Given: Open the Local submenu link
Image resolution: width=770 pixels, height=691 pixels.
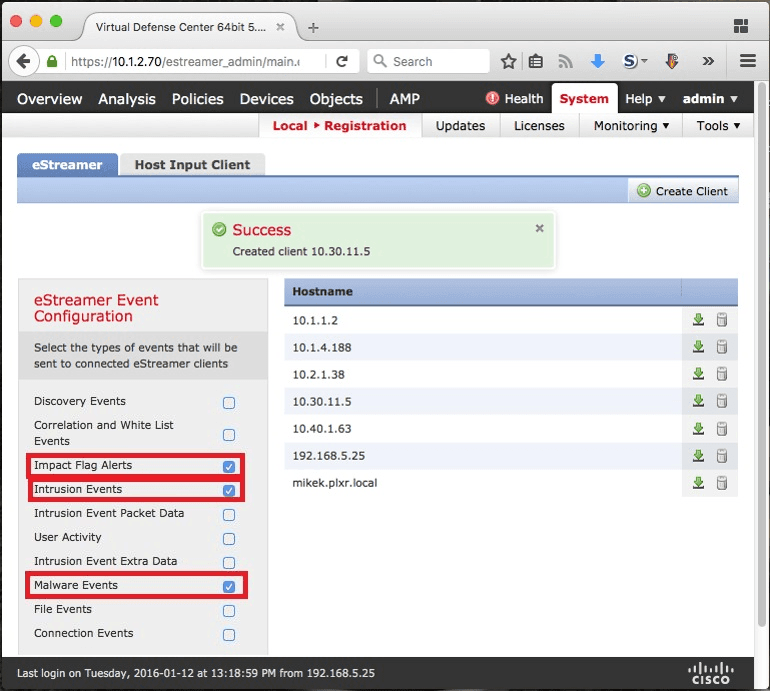Looking at the screenshot, I should pos(290,126).
